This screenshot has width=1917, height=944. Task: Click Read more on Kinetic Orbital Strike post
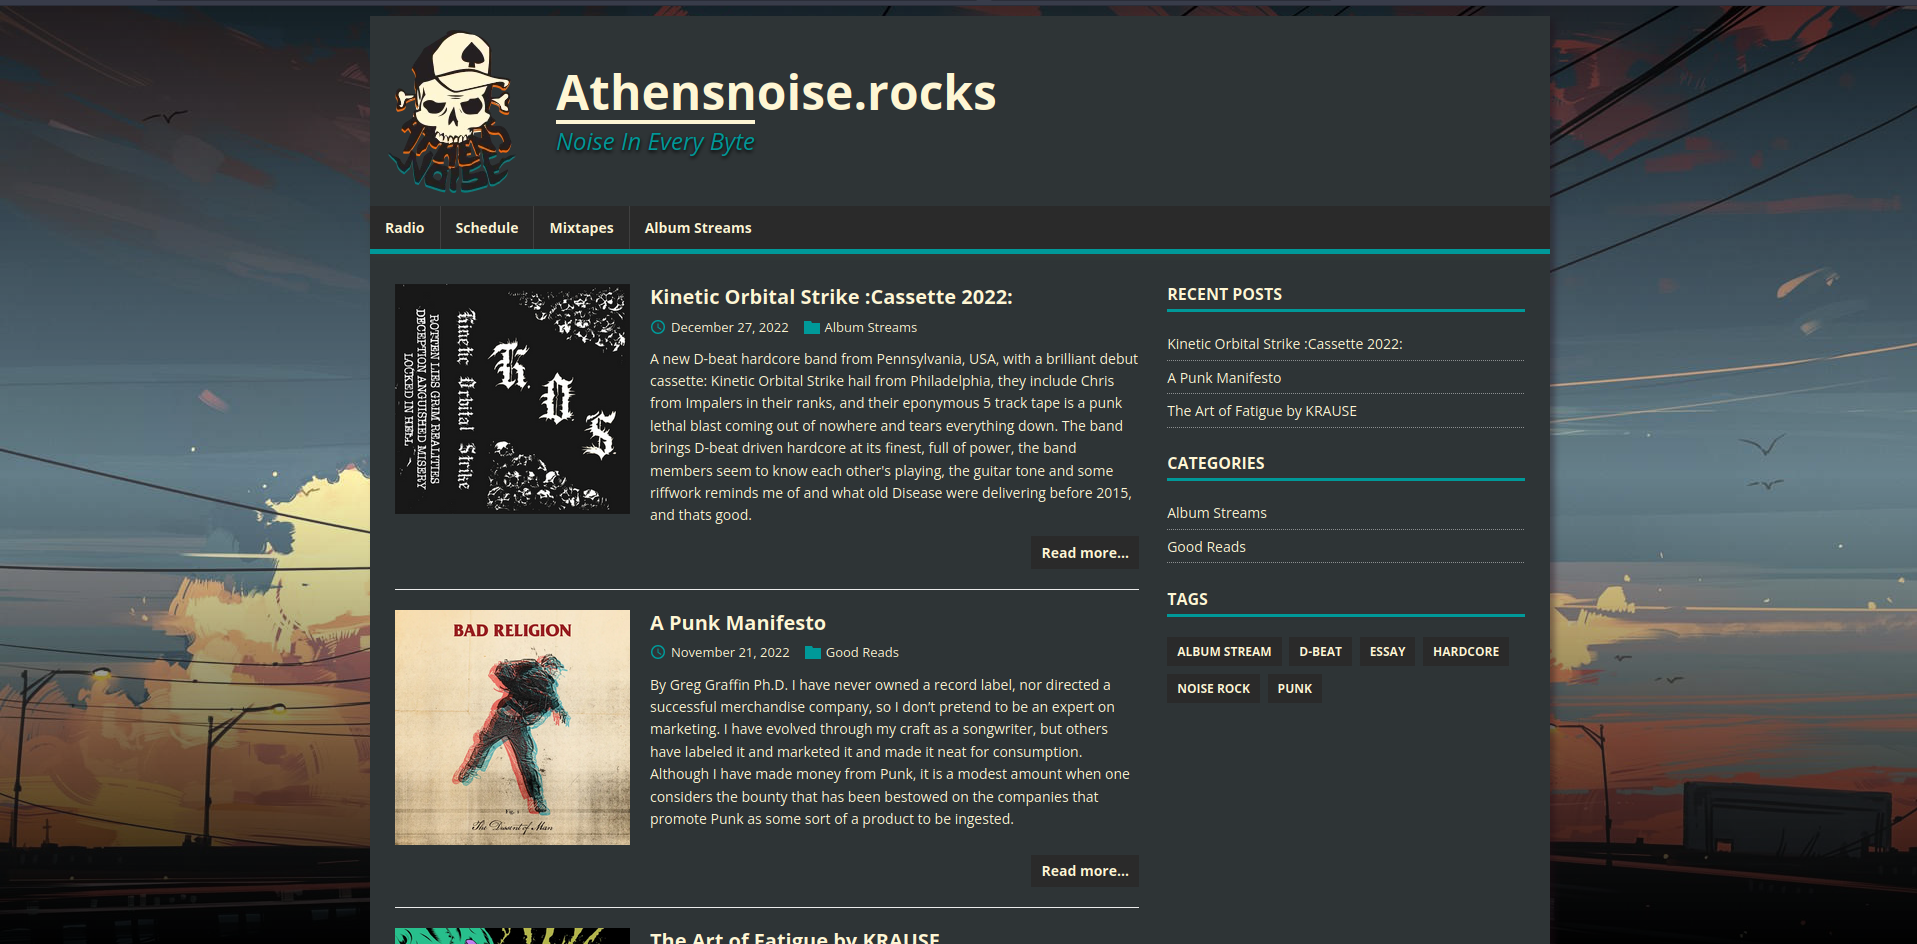(x=1085, y=553)
